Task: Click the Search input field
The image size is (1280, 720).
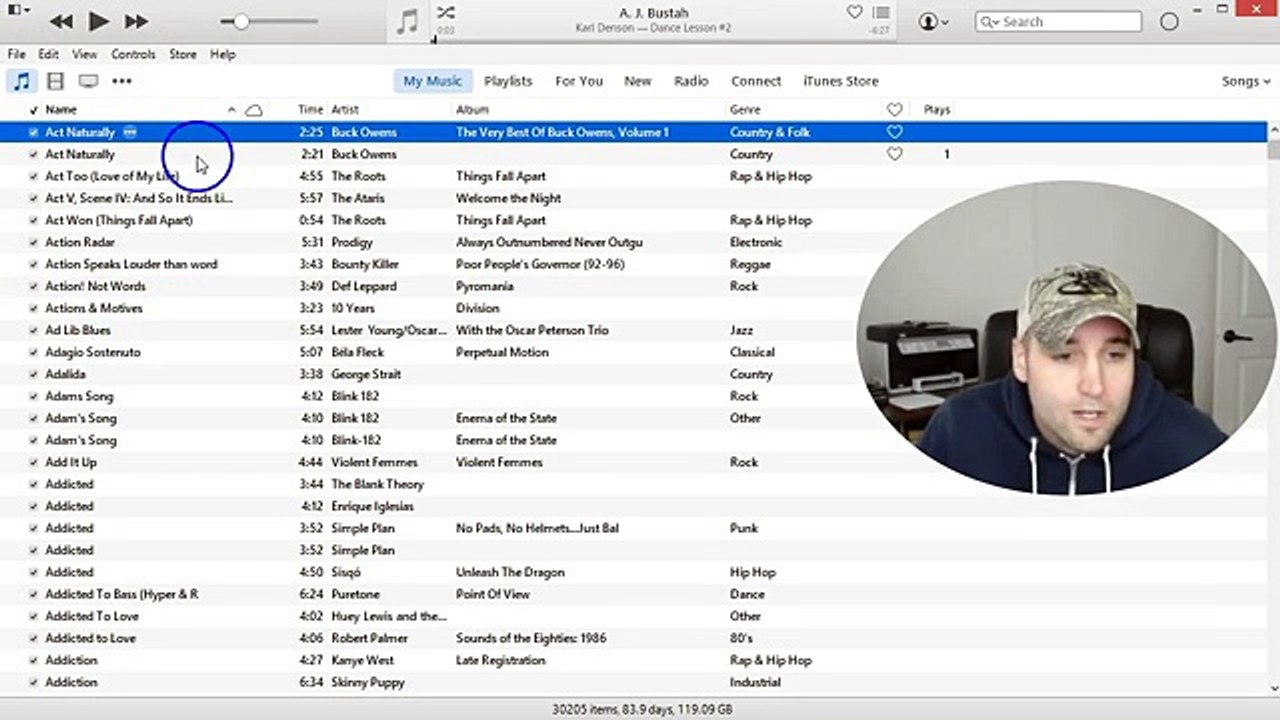Action: point(1058,22)
